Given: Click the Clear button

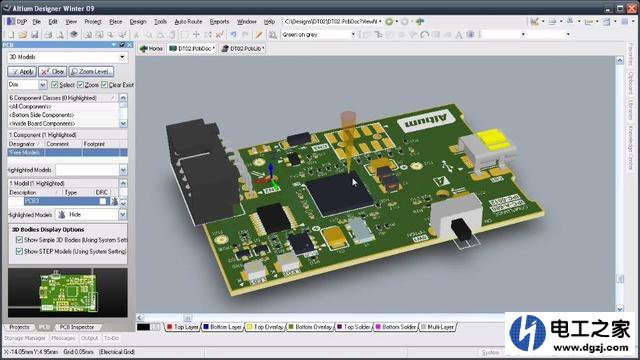Looking at the screenshot, I should (53, 71).
